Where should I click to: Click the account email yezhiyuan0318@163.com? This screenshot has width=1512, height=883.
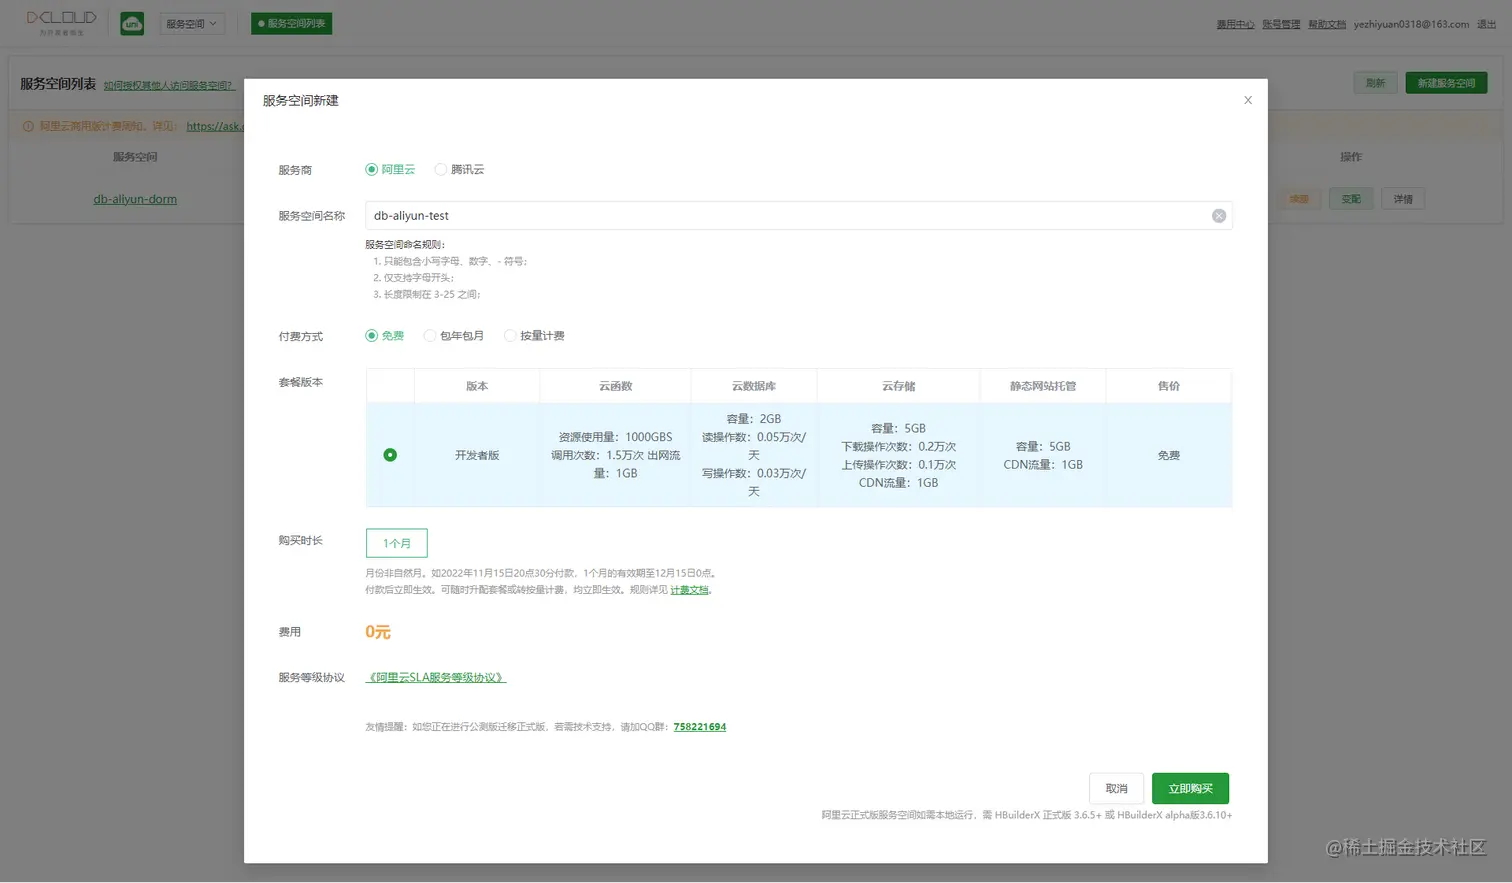(x=1411, y=24)
